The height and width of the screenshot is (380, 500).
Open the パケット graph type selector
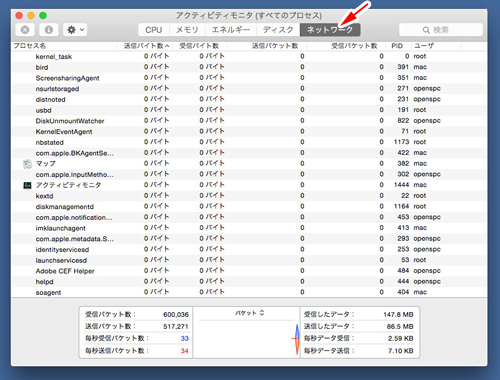(x=249, y=313)
